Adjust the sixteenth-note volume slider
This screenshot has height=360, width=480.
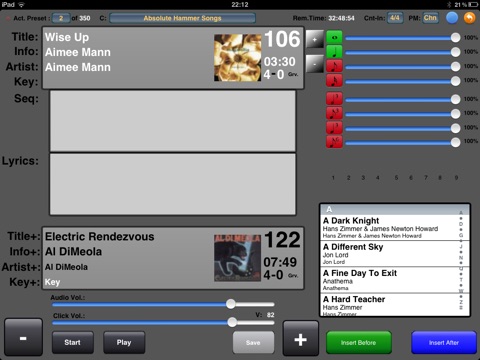[403, 81]
